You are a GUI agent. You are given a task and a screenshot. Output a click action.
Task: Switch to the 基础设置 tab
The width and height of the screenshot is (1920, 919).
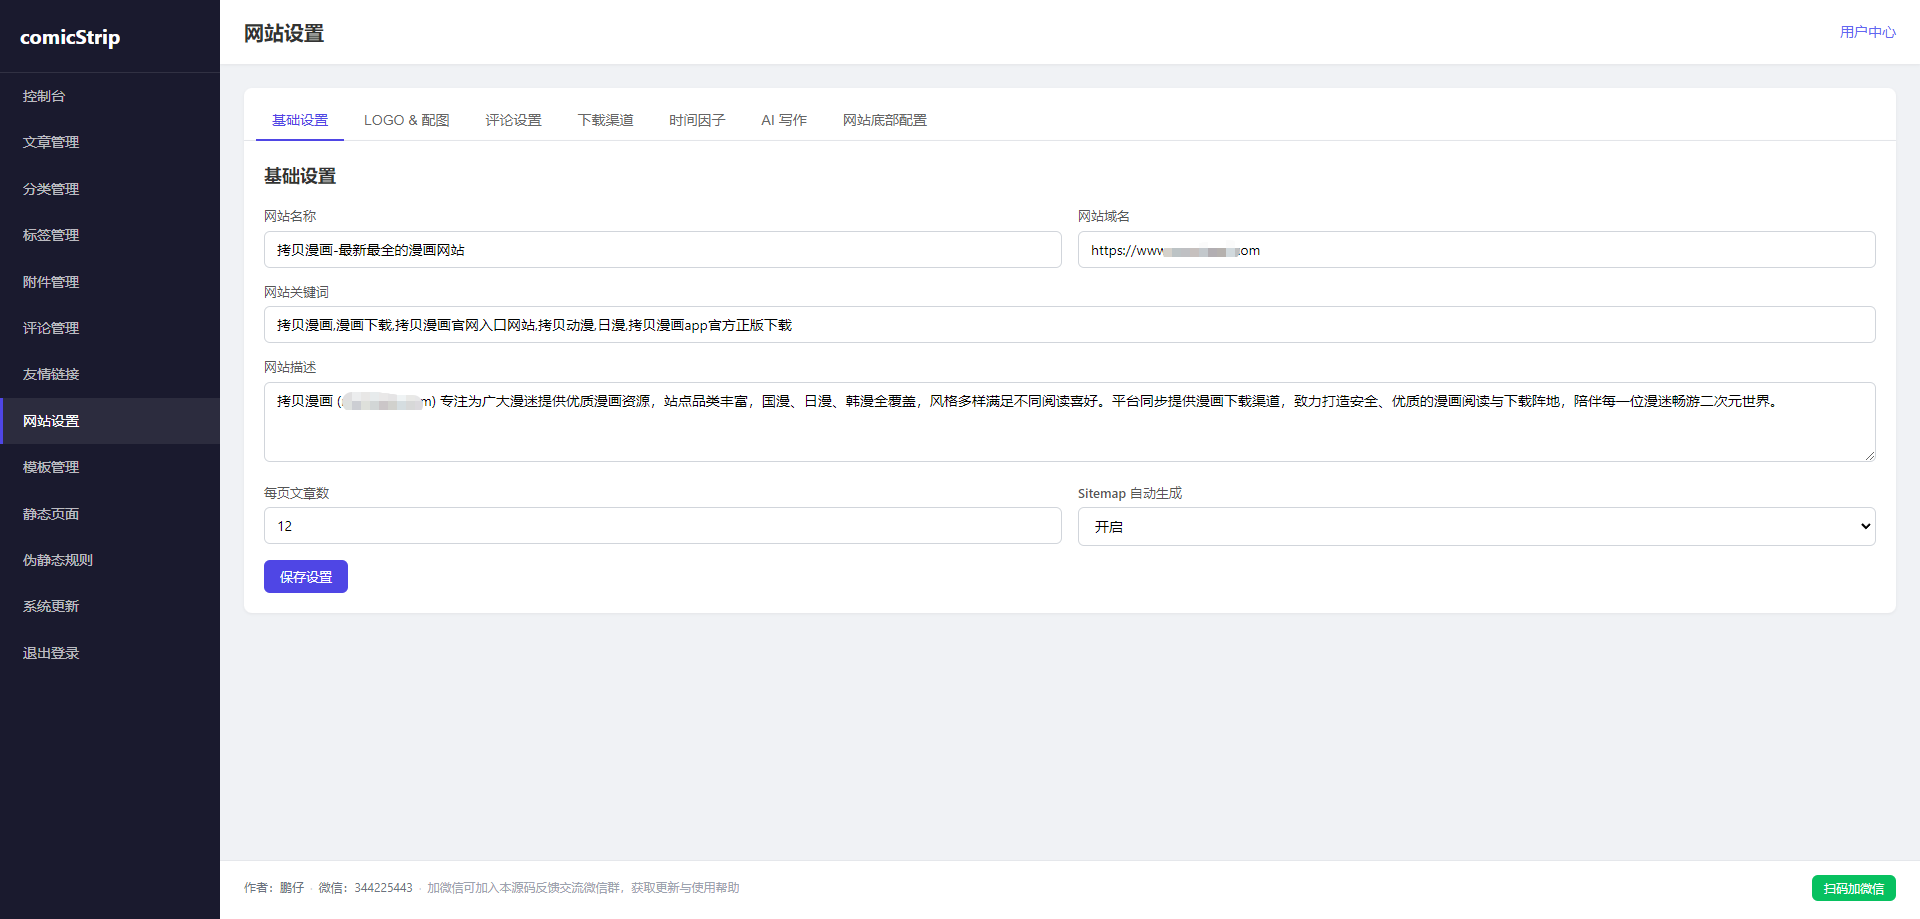click(x=300, y=120)
